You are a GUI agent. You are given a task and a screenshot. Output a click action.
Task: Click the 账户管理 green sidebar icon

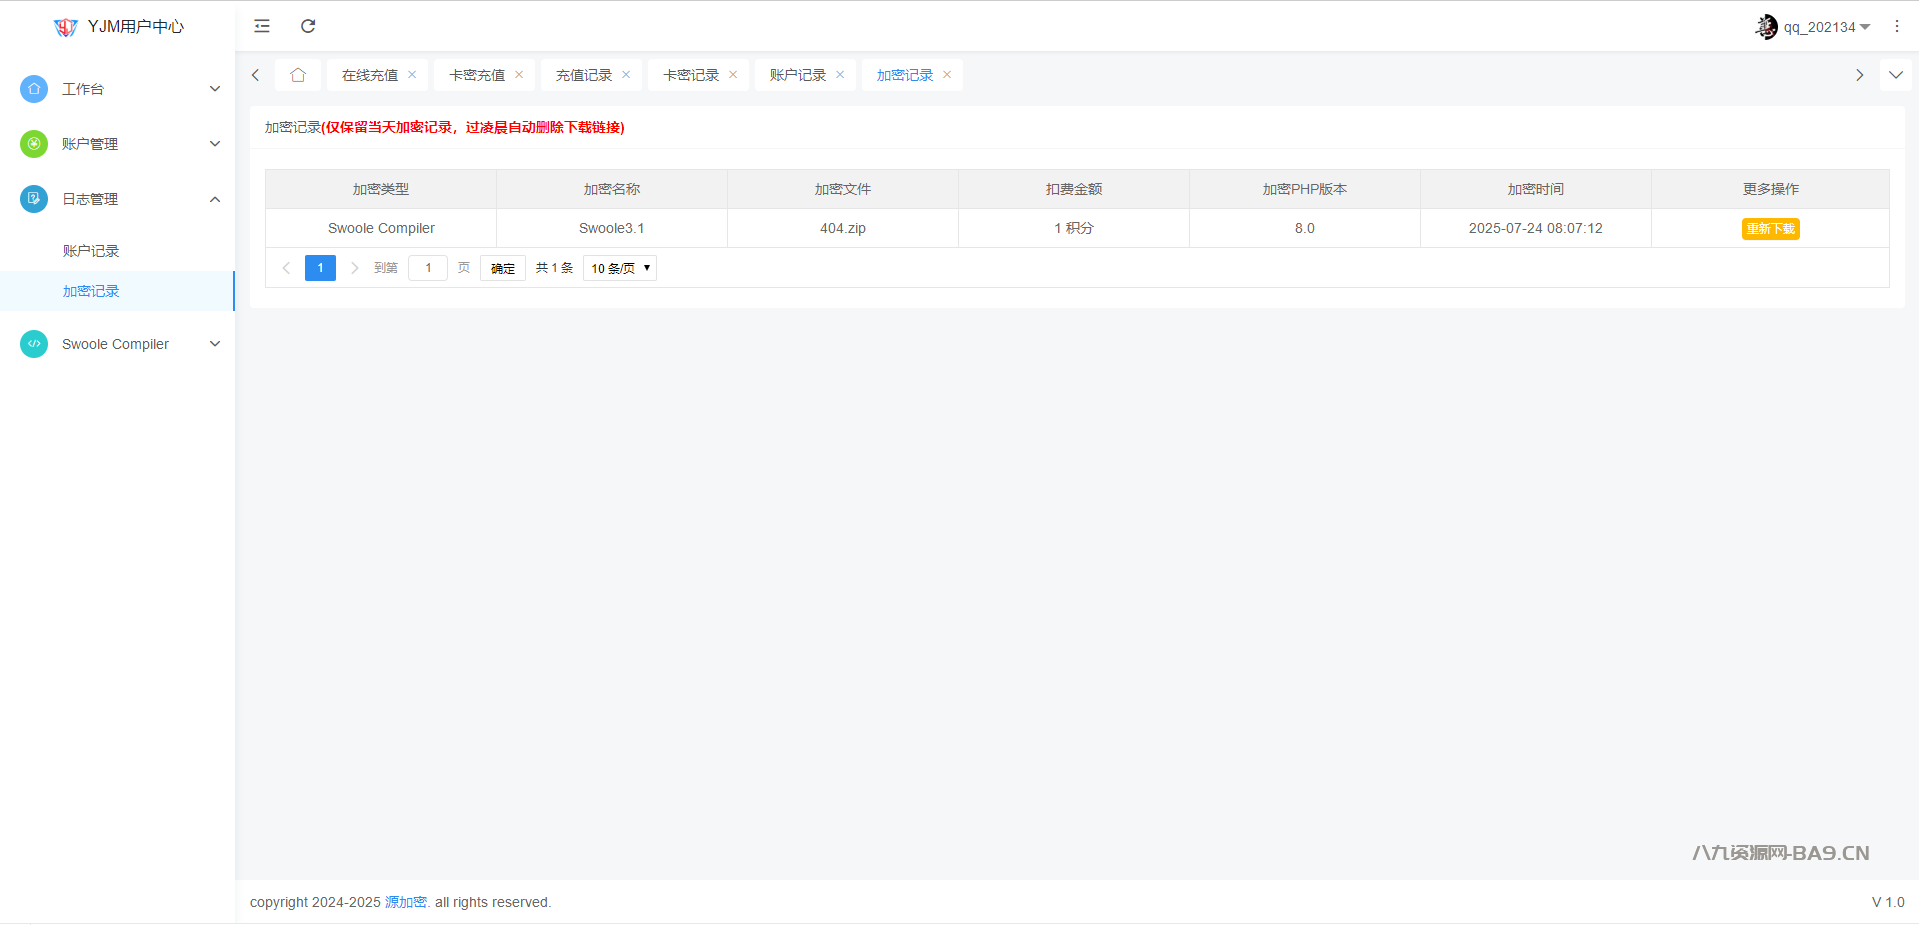coord(34,144)
